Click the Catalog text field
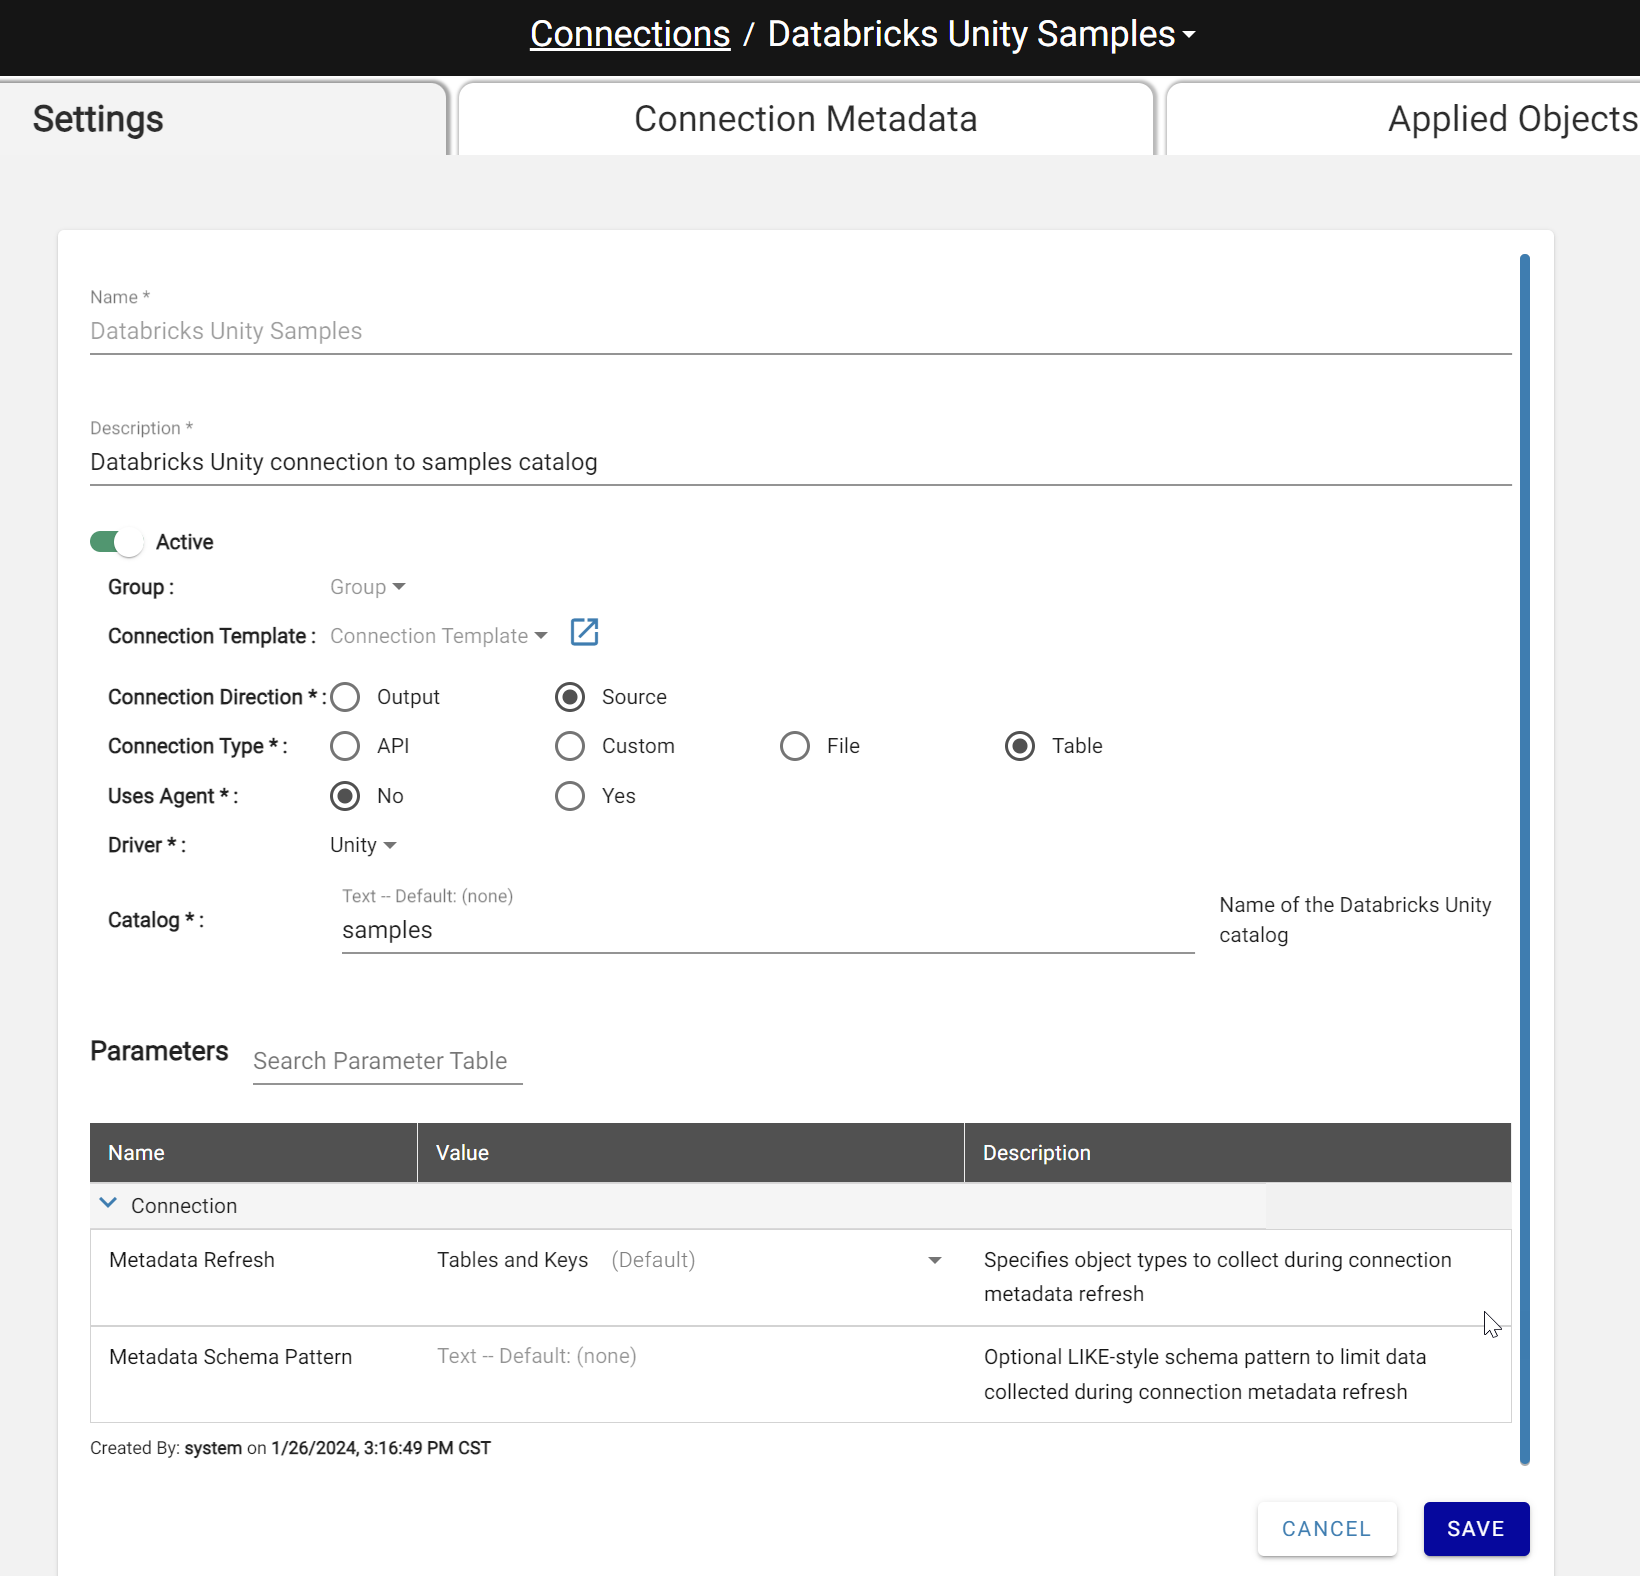Screen dimensions: 1640x1576 [x=768, y=930]
